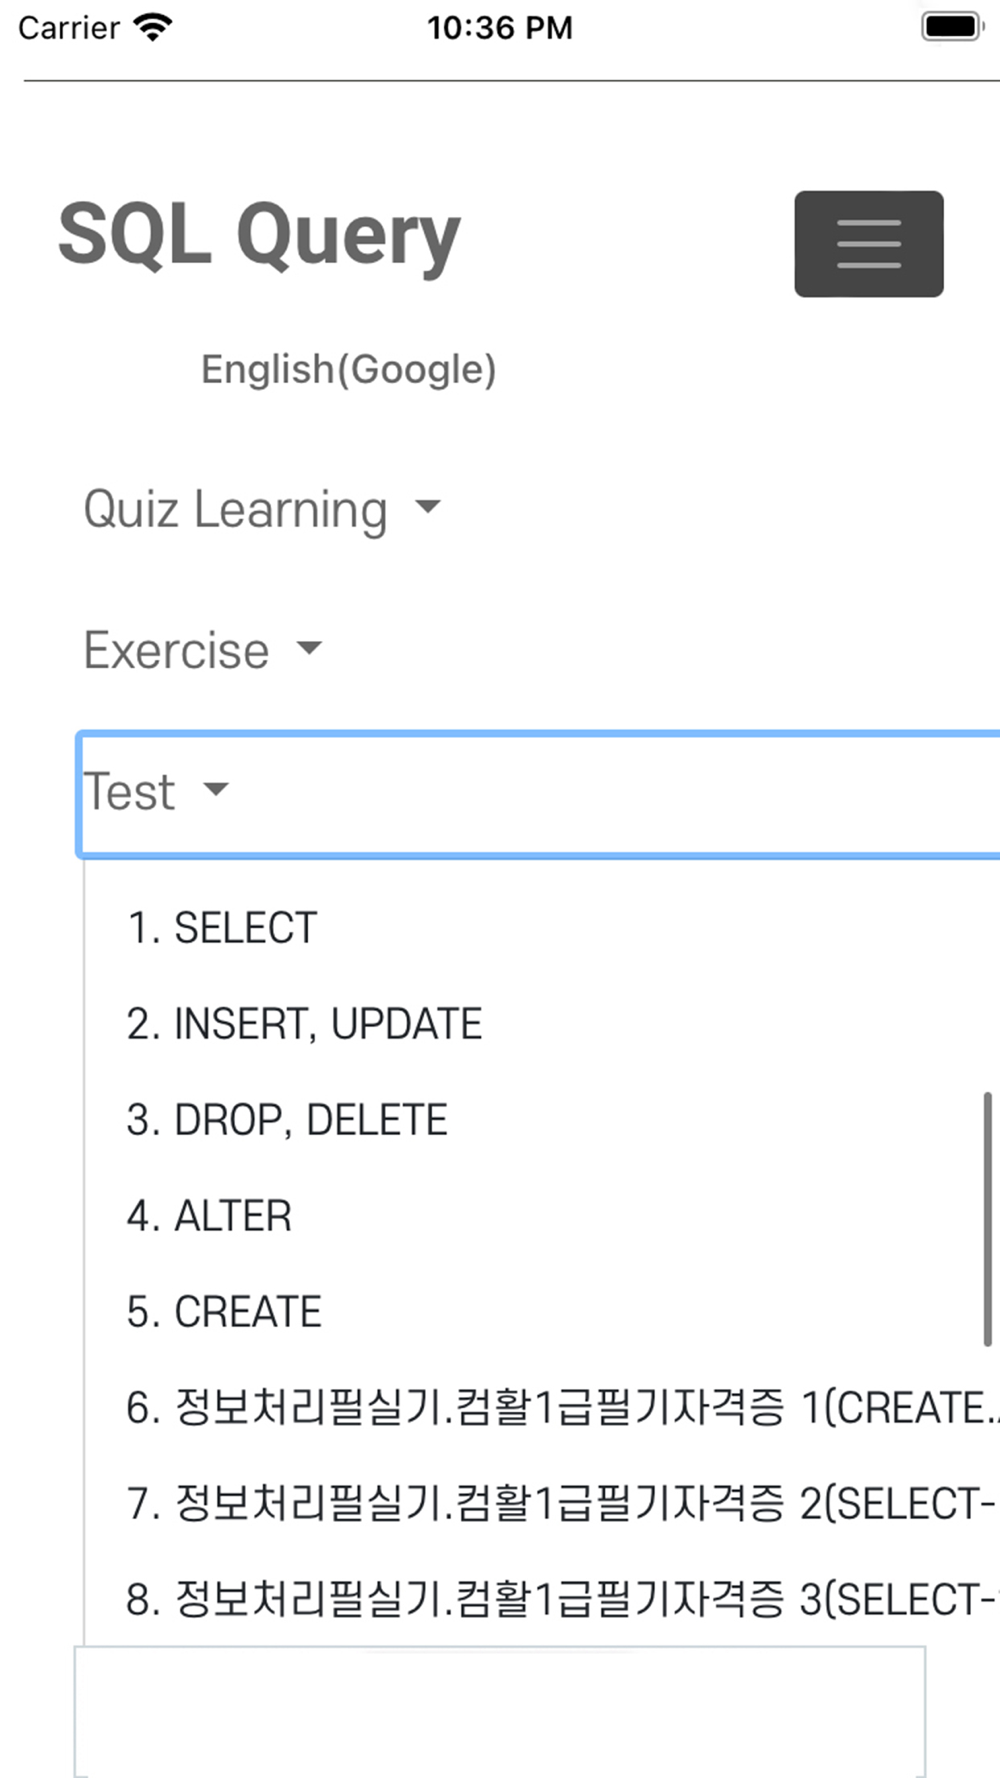This screenshot has width=1000, height=1778.
Task: Choose the 5. CREATE test
Action: (x=224, y=1312)
